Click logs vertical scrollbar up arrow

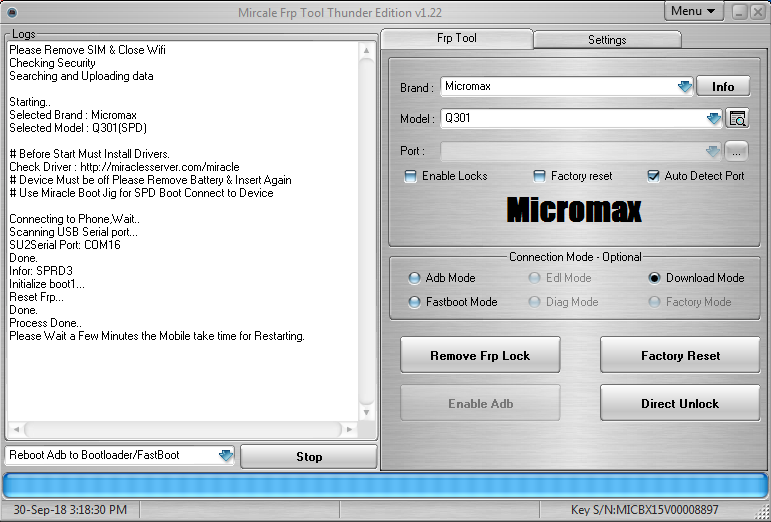[x=366, y=50]
